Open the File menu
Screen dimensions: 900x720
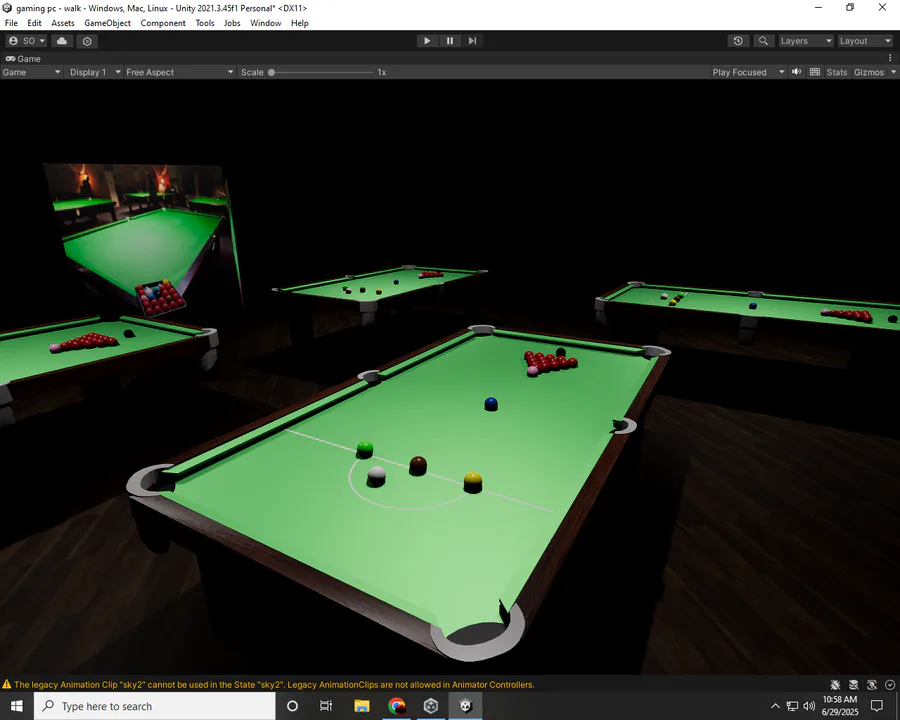click(11, 23)
